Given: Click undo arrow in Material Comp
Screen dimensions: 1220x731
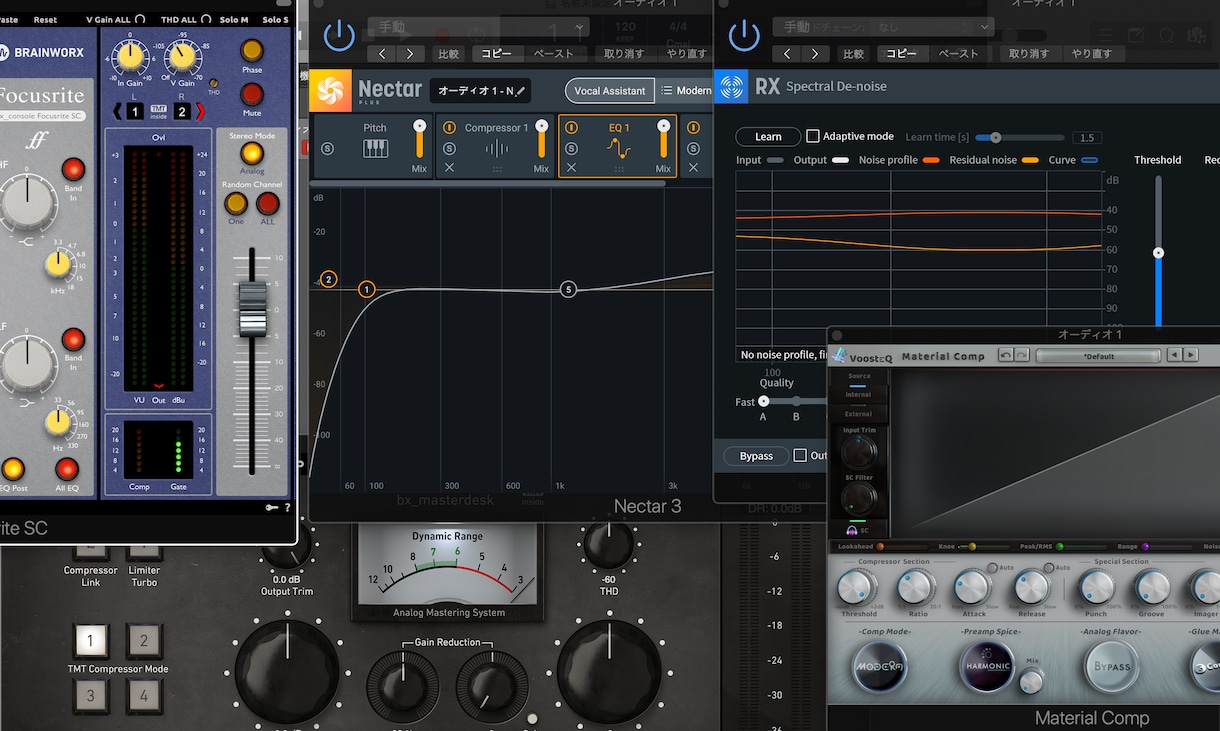Looking at the screenshot, I should [1005, 355].
